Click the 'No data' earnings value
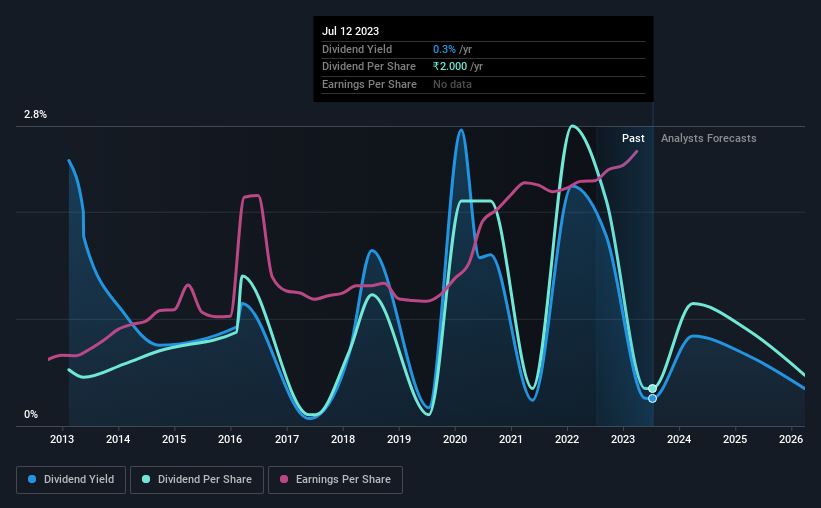The image size is (821, 508). pyautogui.click(x=452, y=84)
